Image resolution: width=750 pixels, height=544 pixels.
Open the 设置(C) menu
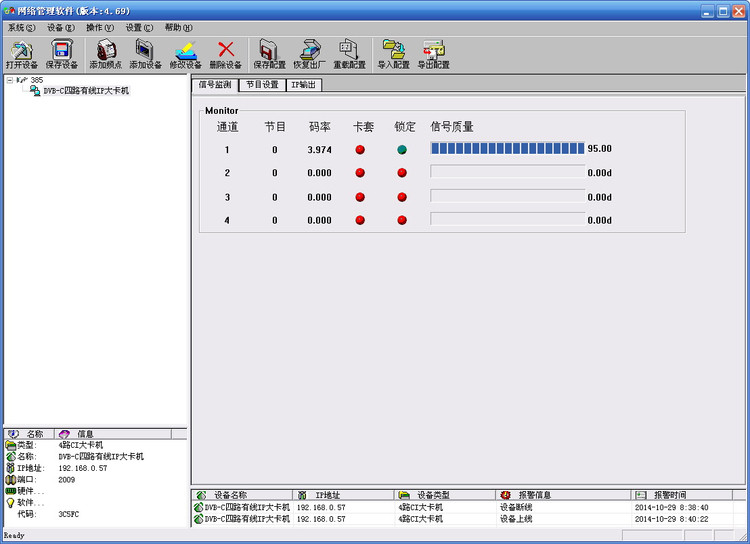(x=139, y=28)
